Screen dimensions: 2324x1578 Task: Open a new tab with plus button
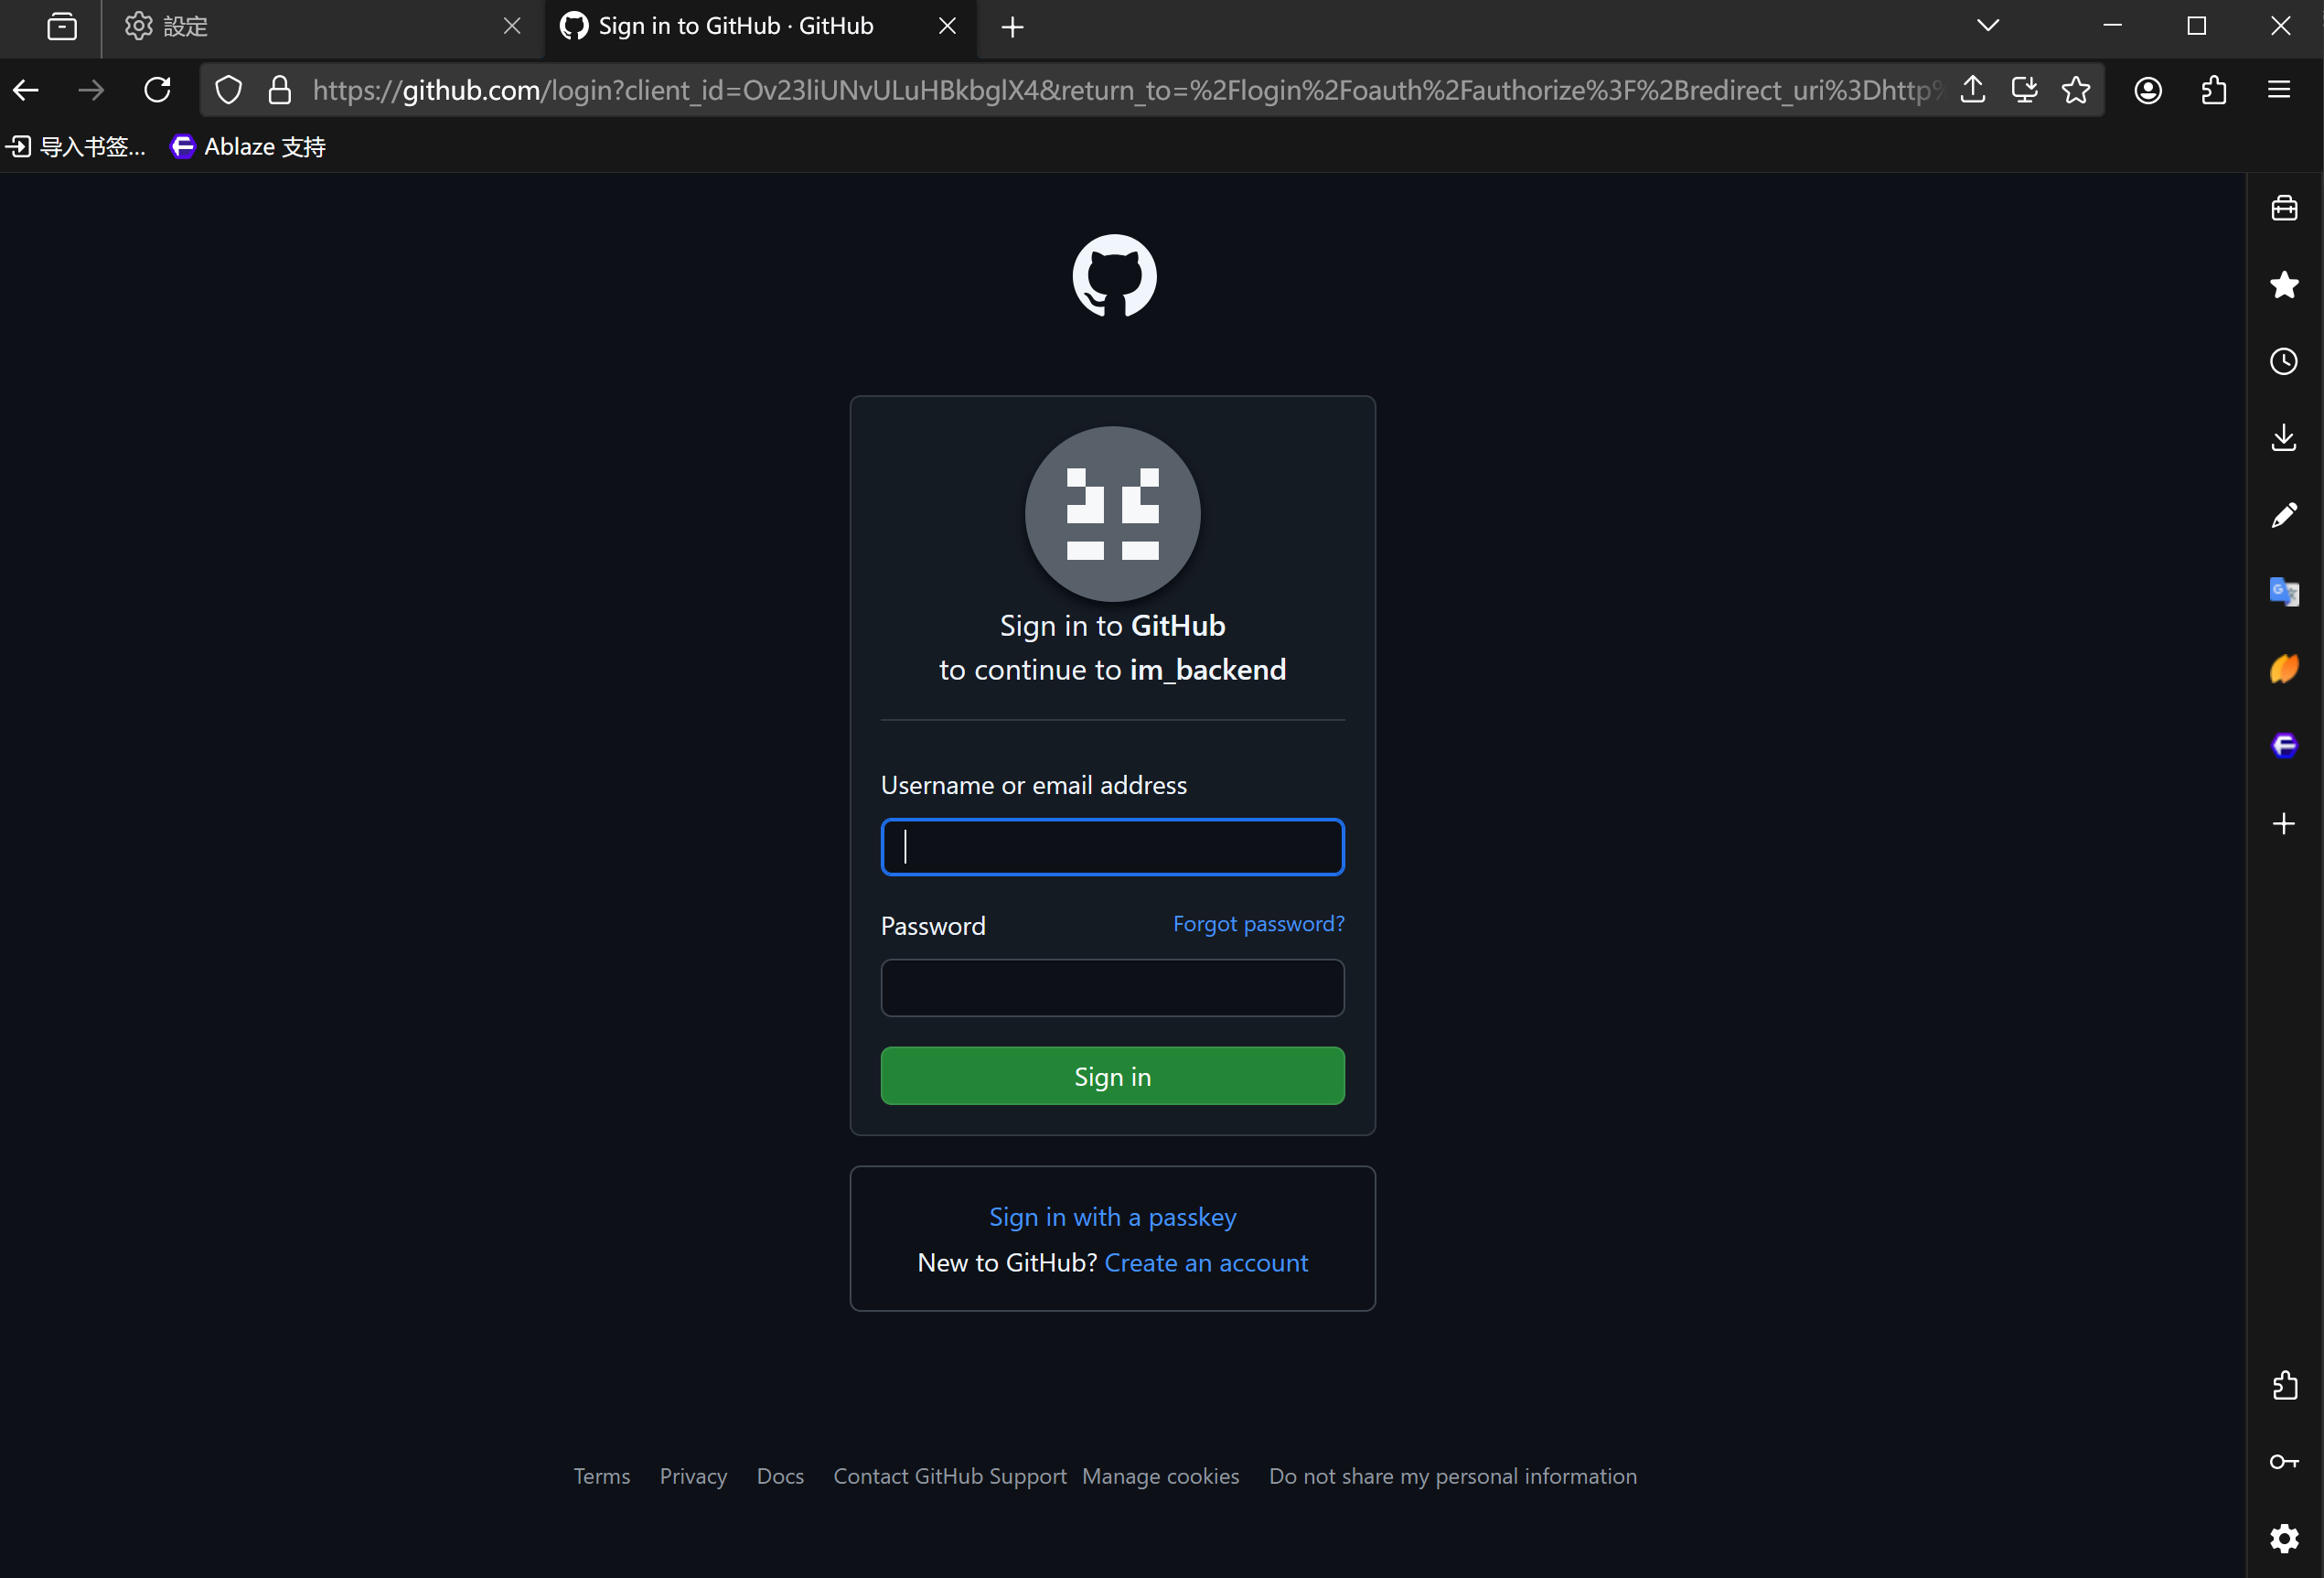1013,27
